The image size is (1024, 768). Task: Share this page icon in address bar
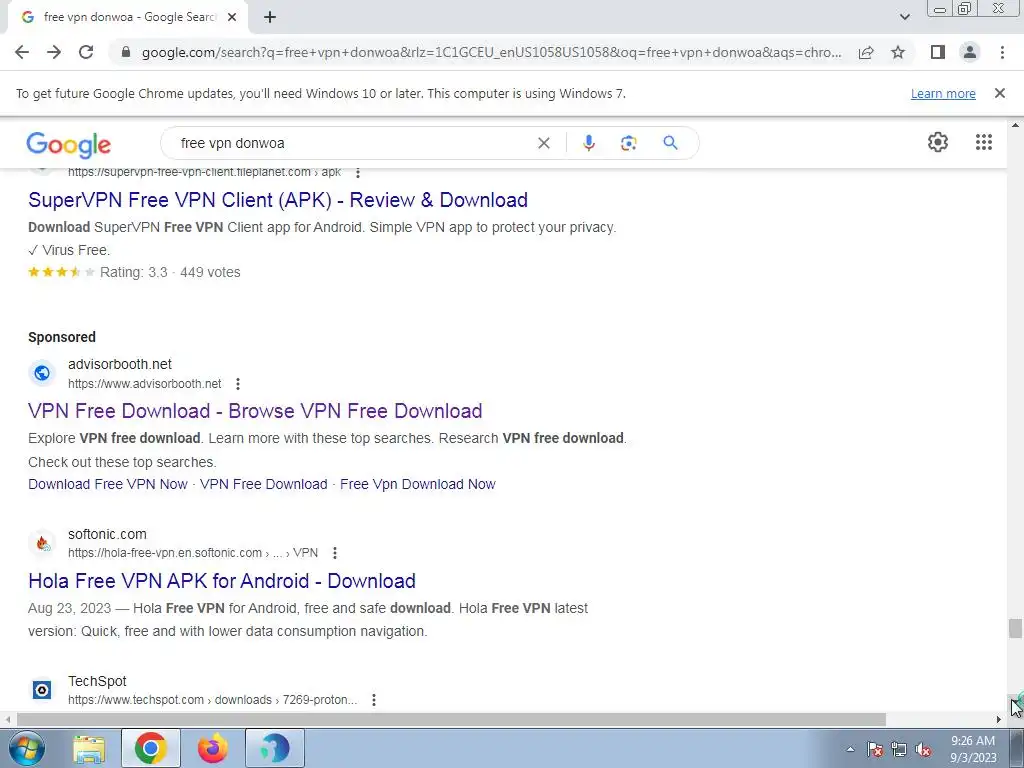coord(866,52)
